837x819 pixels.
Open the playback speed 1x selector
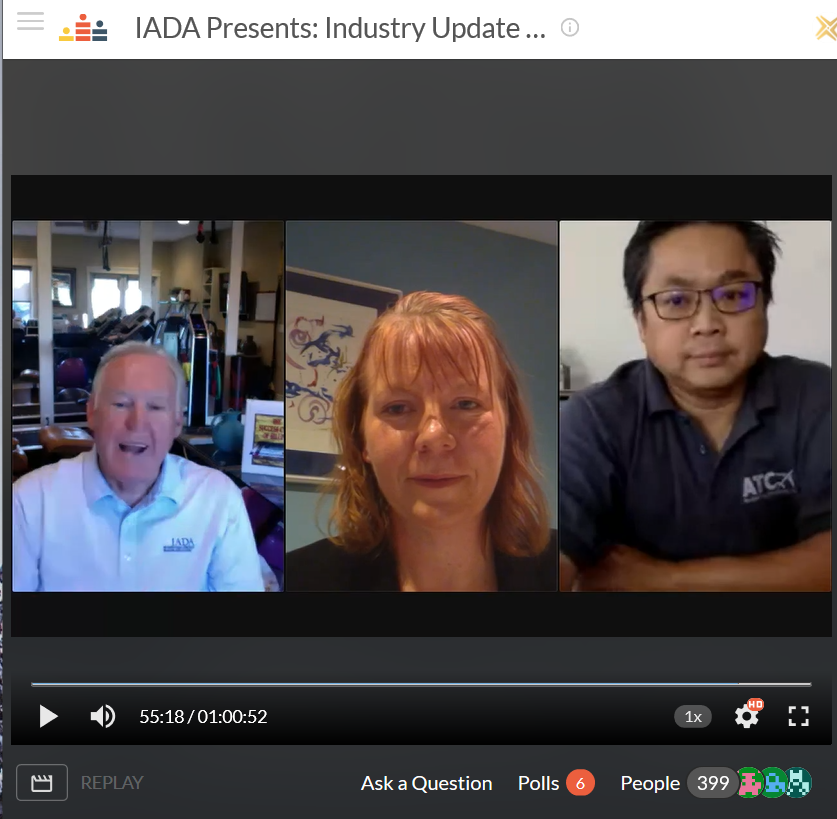pyautogui.click(x=693, y=716)
